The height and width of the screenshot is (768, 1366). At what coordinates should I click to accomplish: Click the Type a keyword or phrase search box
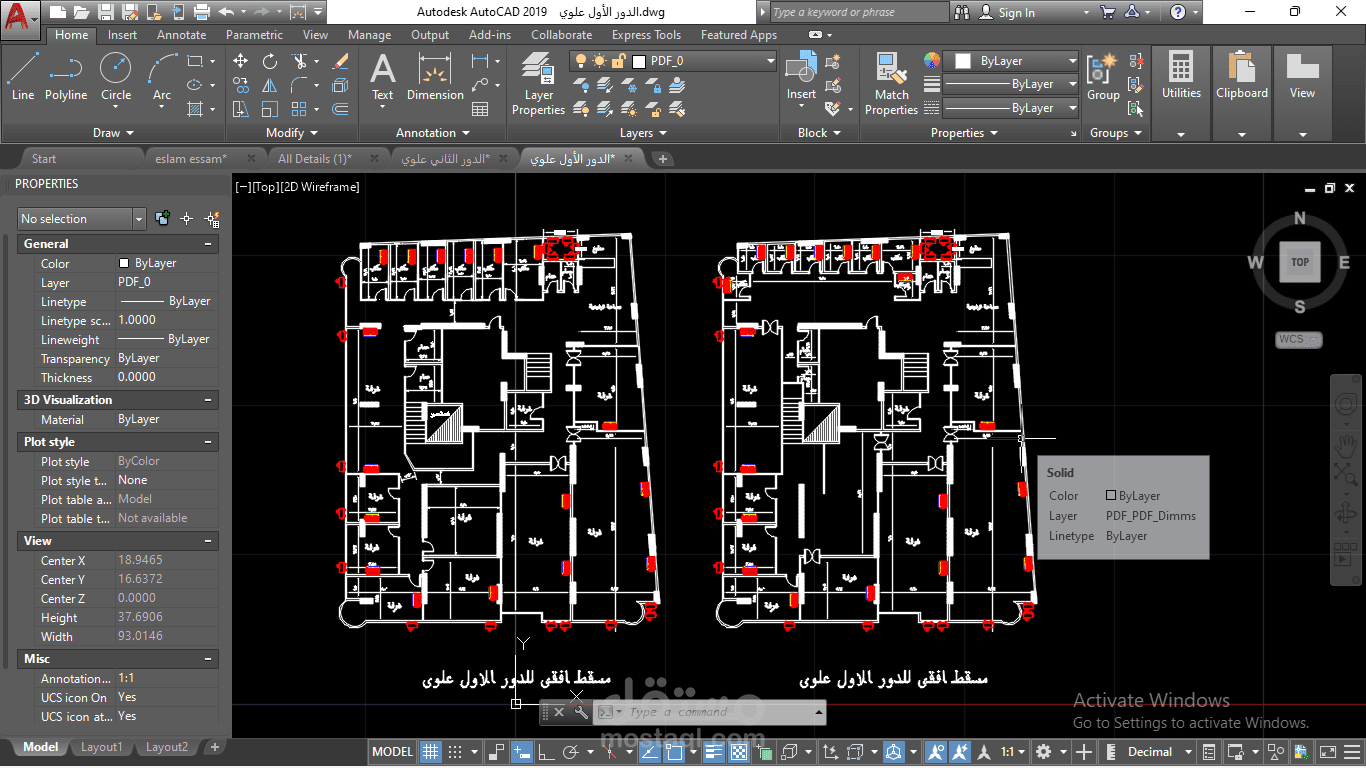click(858, 12)
